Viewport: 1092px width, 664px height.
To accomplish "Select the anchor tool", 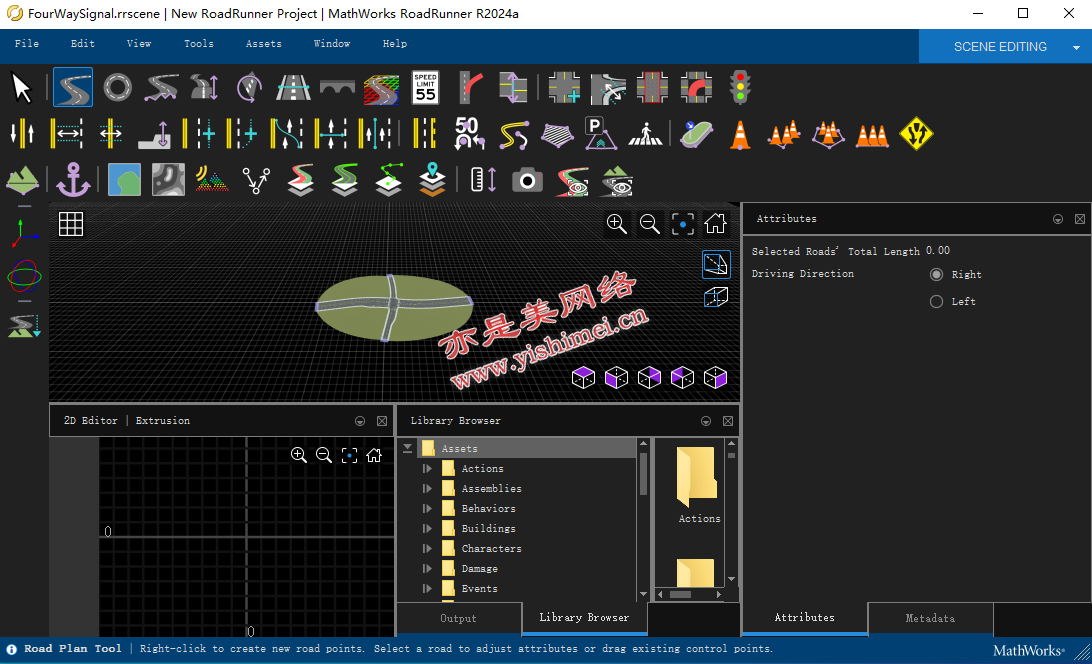I will click(x=73, y=180).
